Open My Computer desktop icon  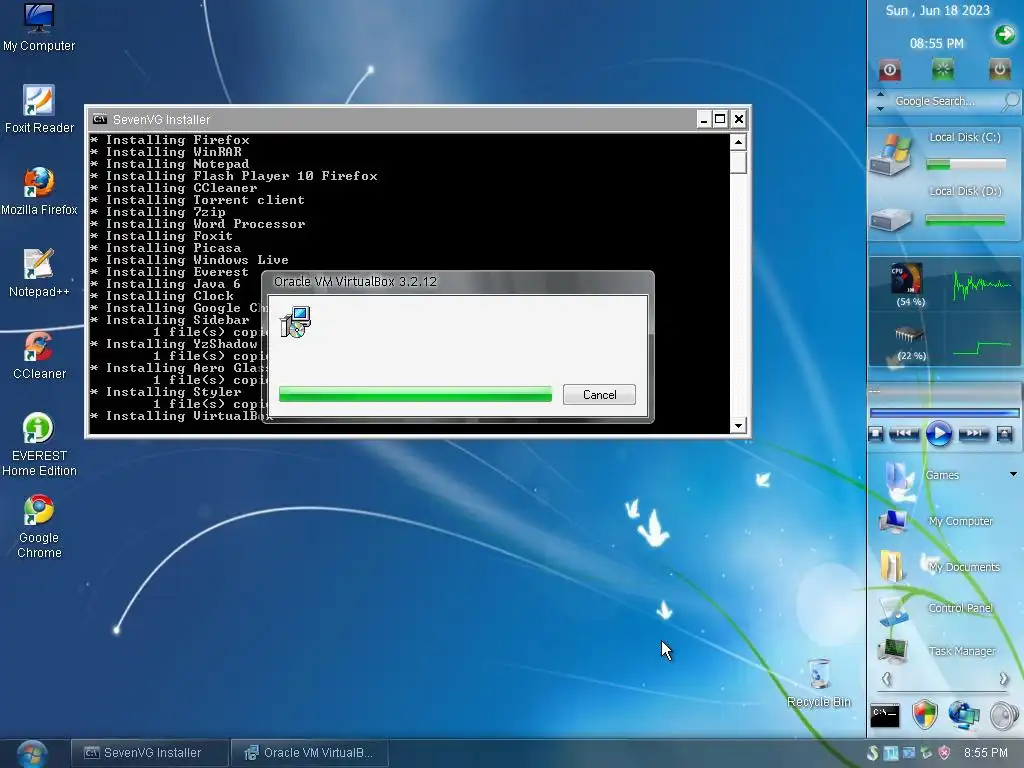[39, 26]
